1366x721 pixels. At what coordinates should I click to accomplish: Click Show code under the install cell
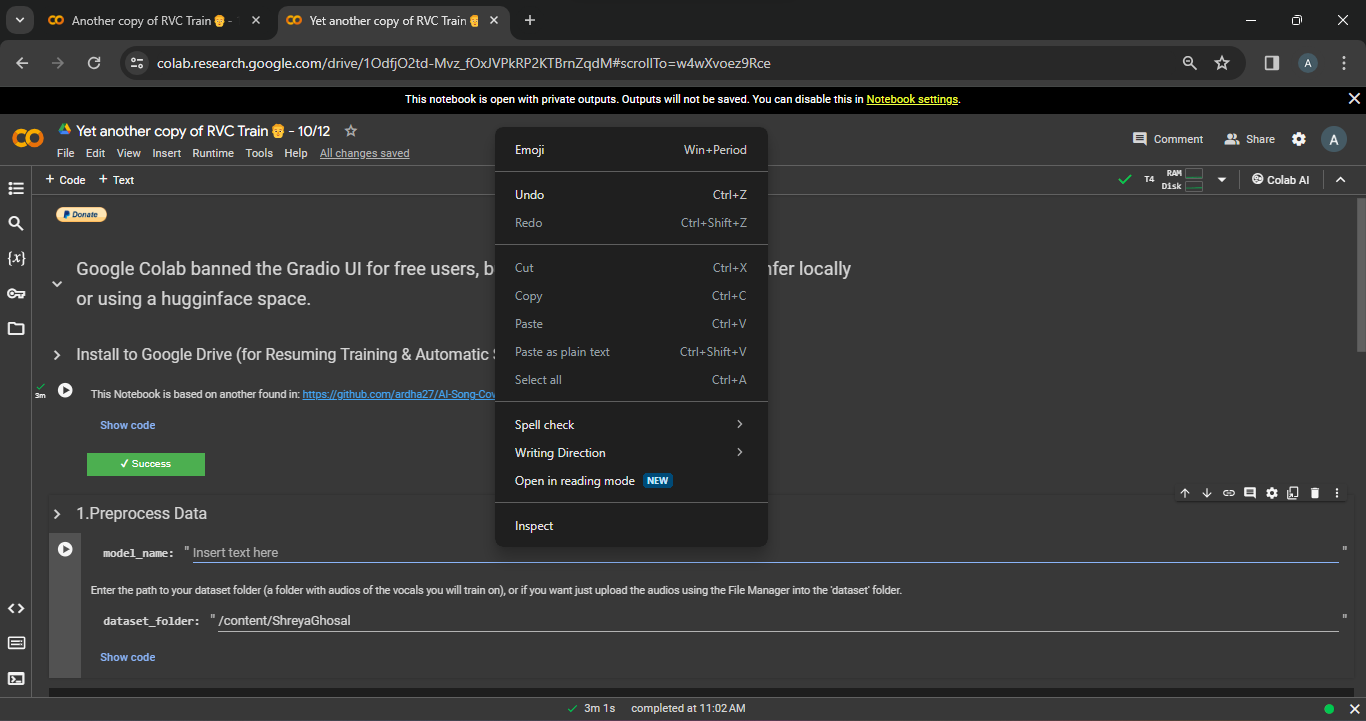[x=127, y=425]
